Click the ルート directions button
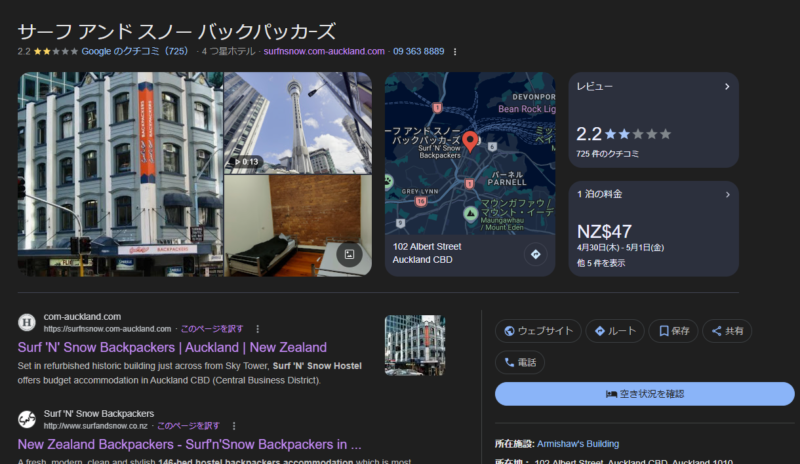Screen dimensions: 800x464 pyautogui.click(x=614, y=331)
